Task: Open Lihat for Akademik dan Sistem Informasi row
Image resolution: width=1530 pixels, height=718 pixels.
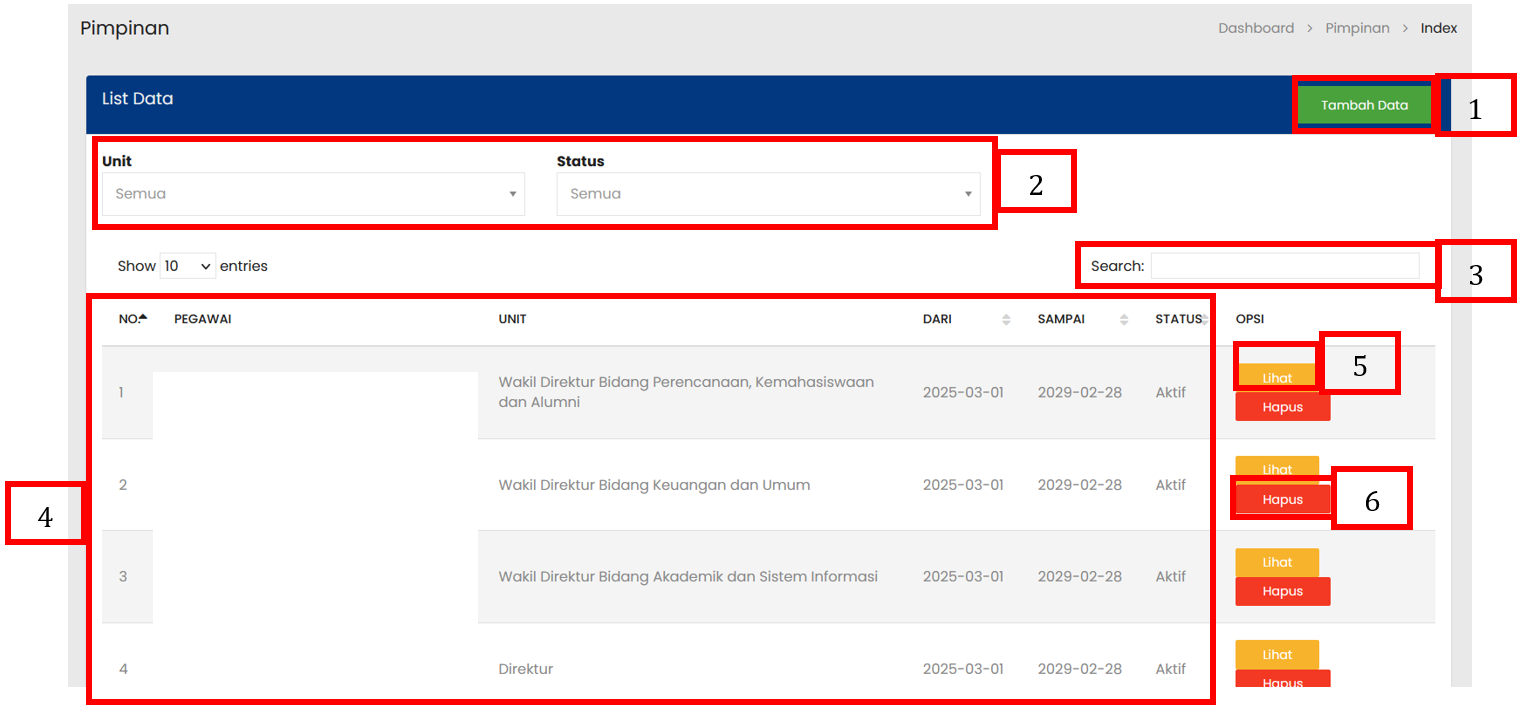Action: point(1277,562)
